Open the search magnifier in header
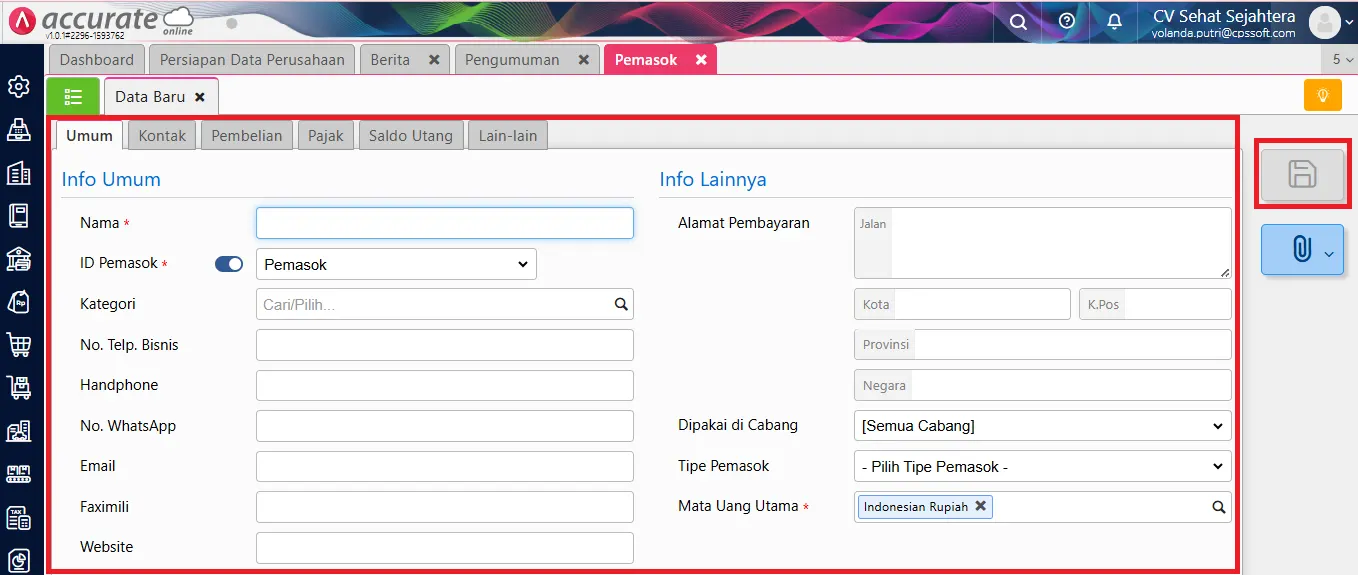This screenshot has height=575, width=1358. coord(1018,22)
